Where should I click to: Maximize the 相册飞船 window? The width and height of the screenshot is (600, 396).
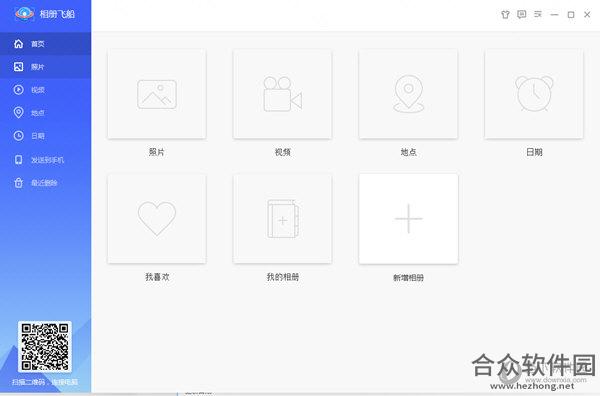pos(571,15)
